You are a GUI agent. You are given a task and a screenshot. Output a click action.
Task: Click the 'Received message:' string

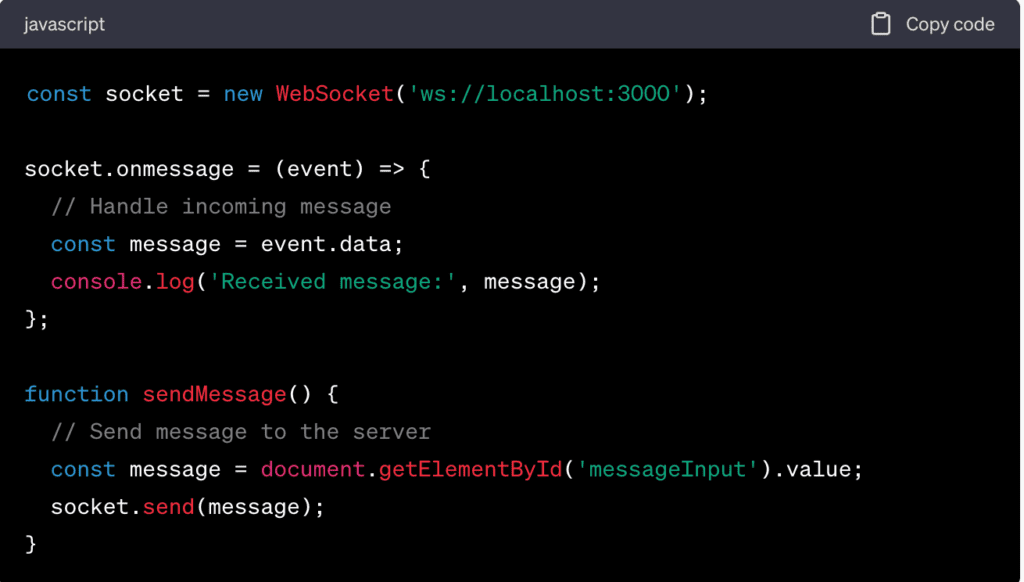coord(332,282)
